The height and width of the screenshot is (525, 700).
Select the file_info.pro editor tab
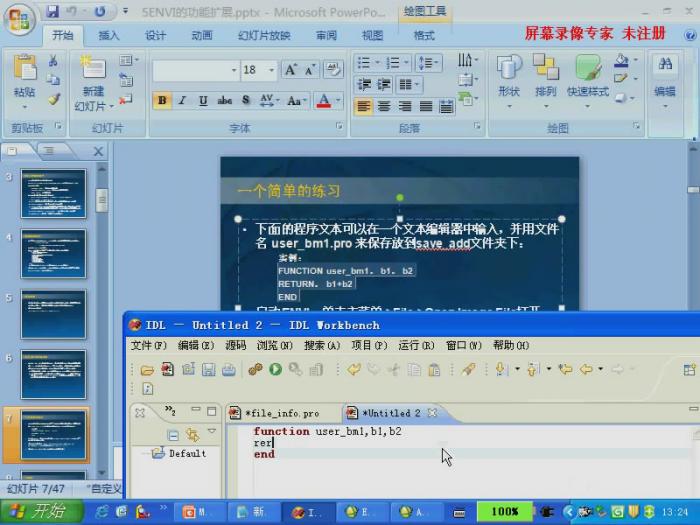point(280,412)
